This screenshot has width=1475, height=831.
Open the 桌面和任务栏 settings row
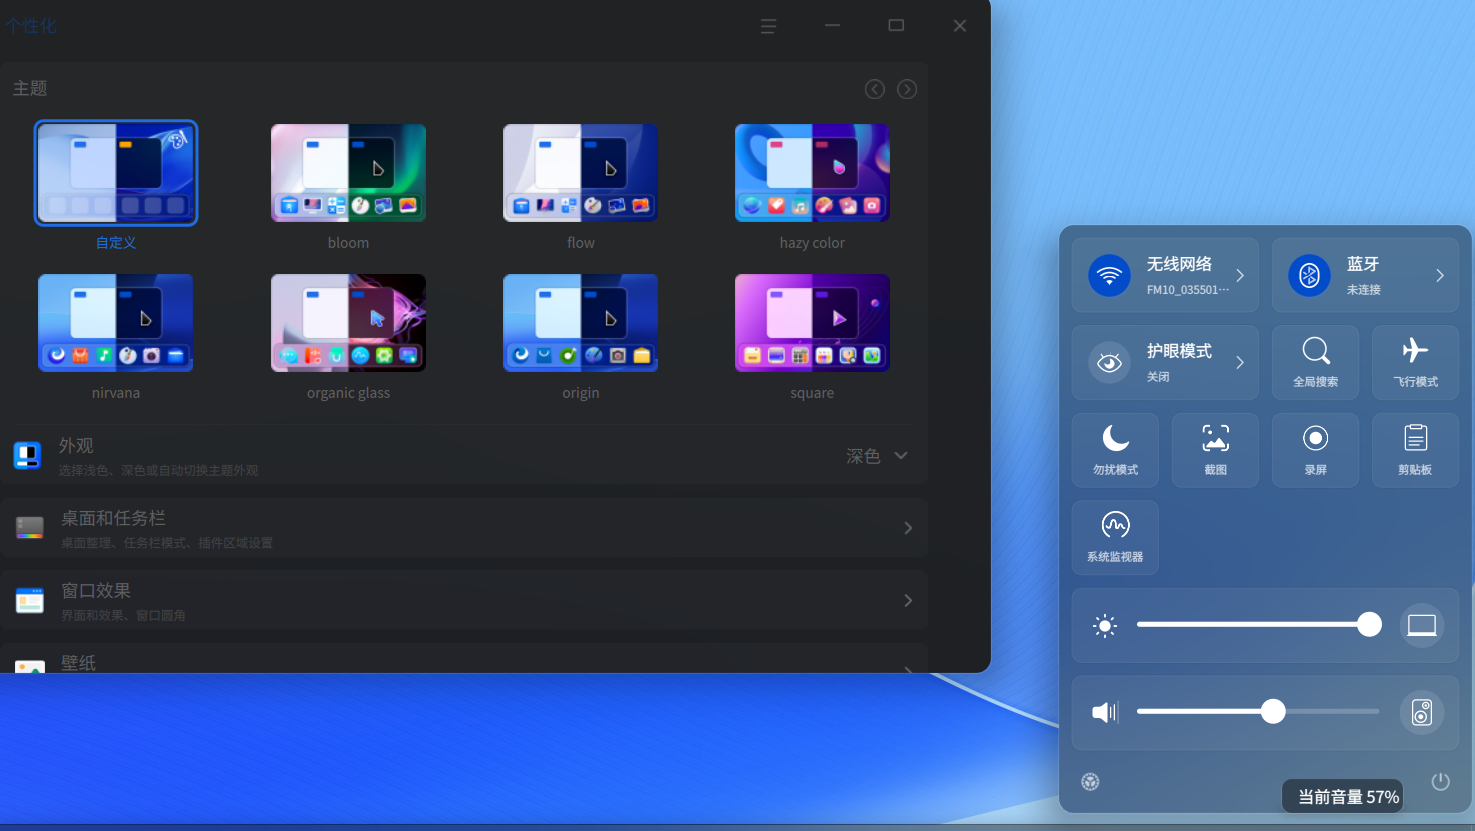(464, 528)
